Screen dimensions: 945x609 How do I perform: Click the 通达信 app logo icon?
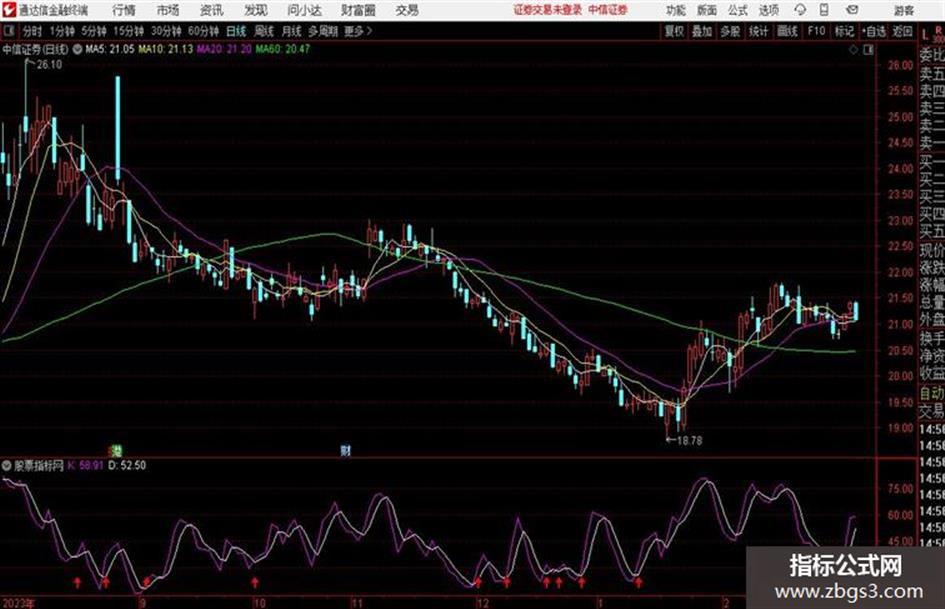click(10, 10)
